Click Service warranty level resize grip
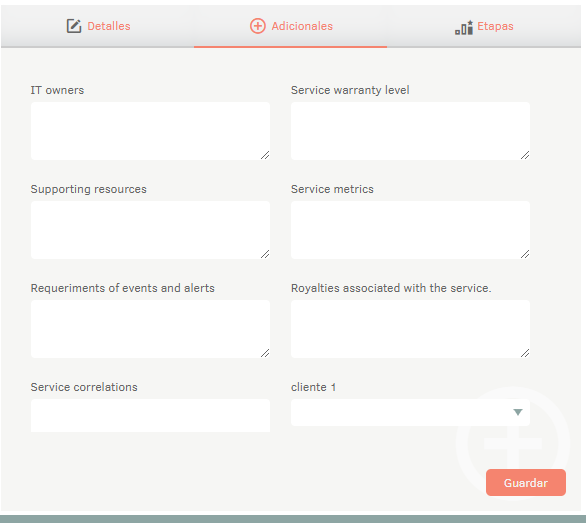586x523 pixels. 525,155
